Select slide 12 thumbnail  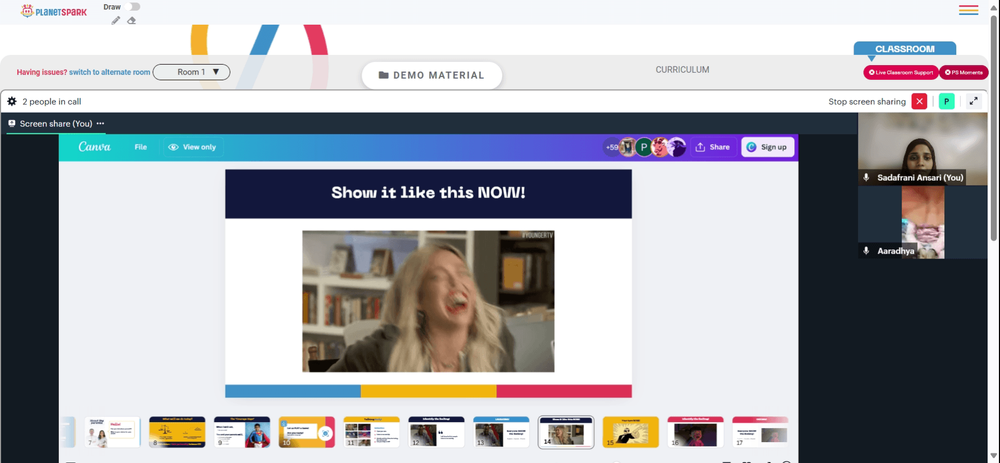coord(436,432)
